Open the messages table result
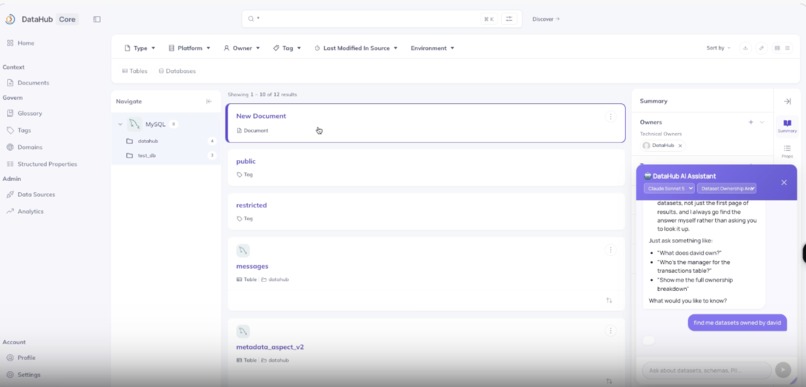806x387 pixels. pyautogui.click(x=252, y=266)
